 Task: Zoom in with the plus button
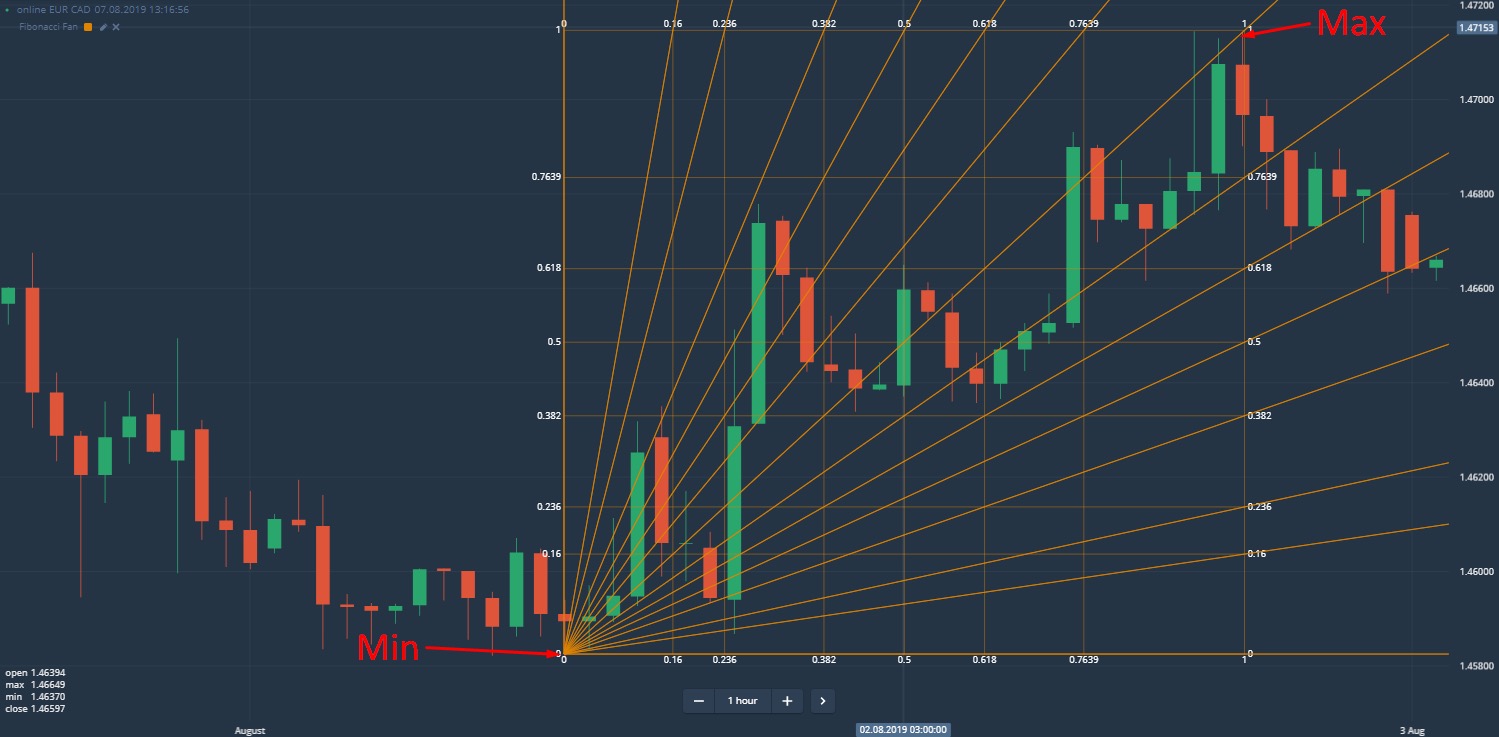tap(787, 701)
